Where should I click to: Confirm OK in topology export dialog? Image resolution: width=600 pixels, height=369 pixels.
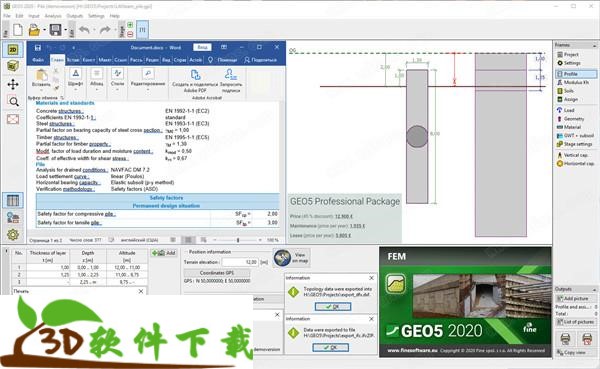[333, 307]
